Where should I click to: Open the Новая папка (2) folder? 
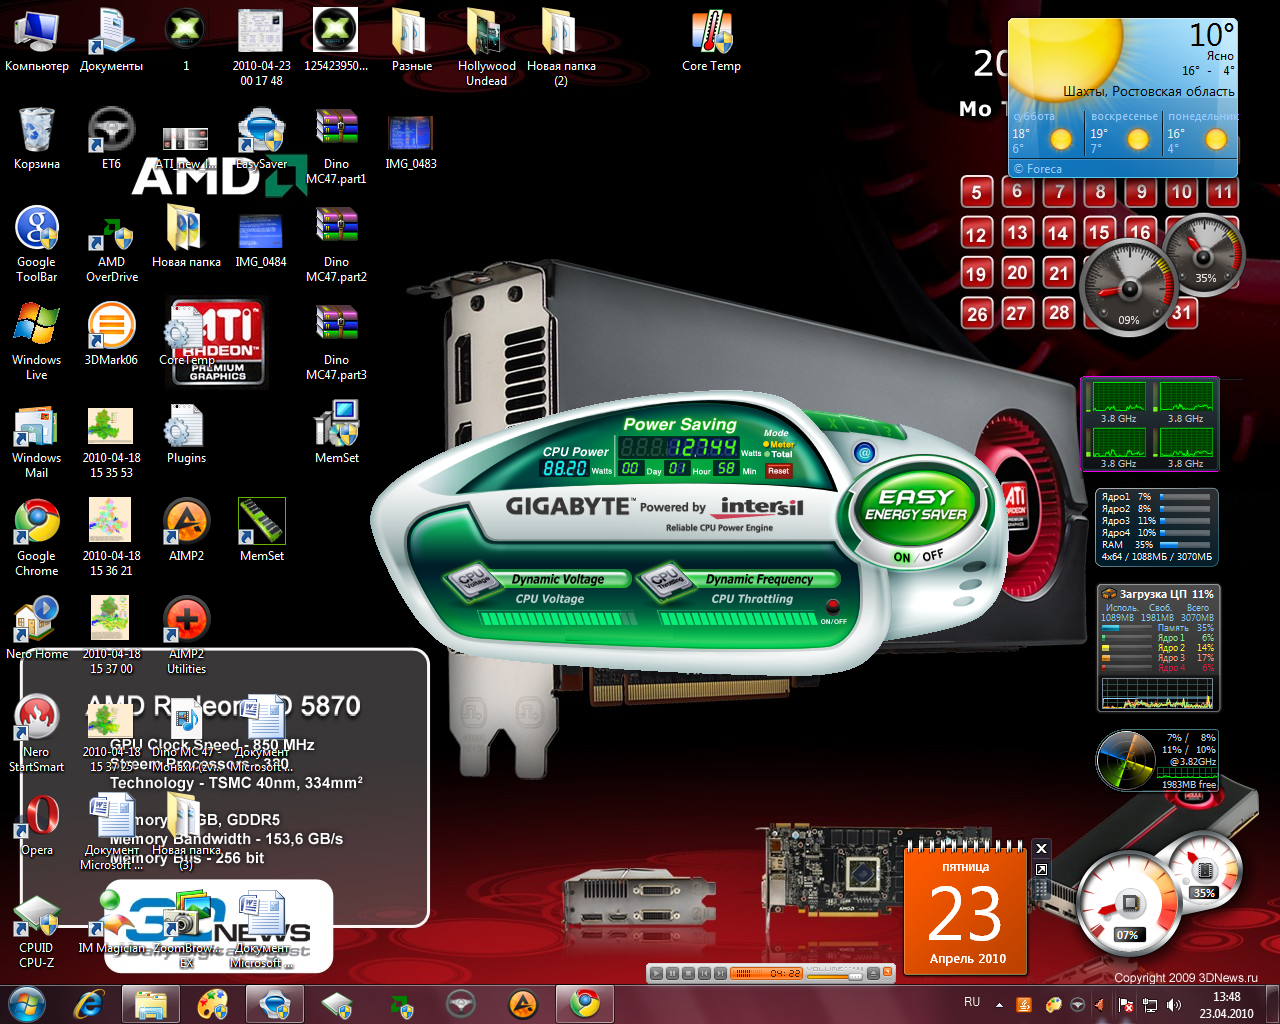(561, 47)
